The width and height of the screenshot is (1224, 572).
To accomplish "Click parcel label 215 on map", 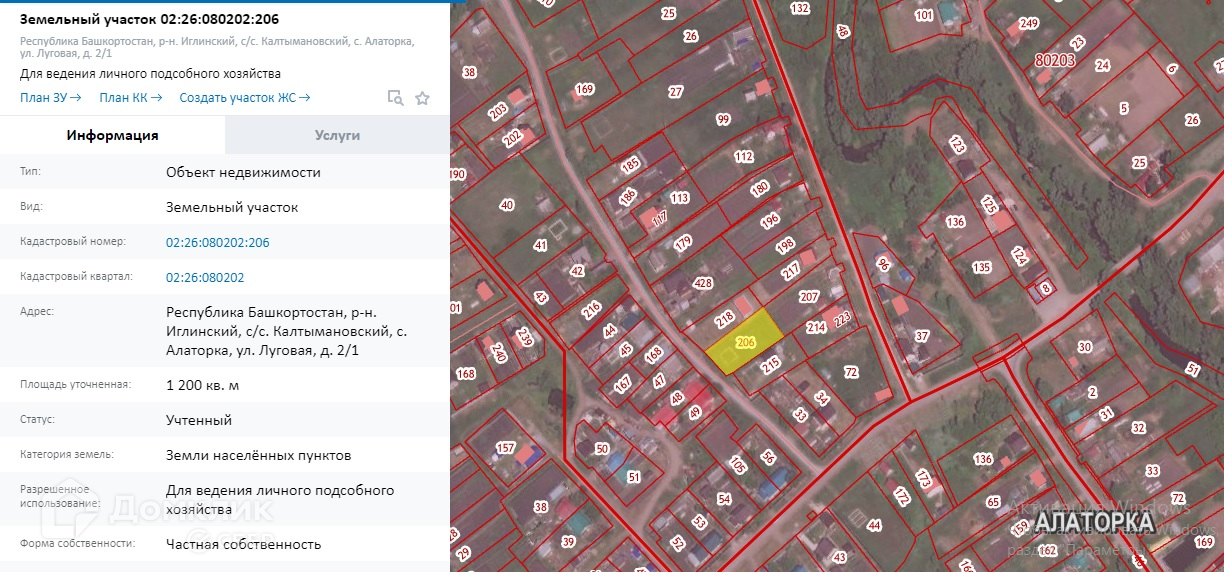I will (x=770, y=366).
